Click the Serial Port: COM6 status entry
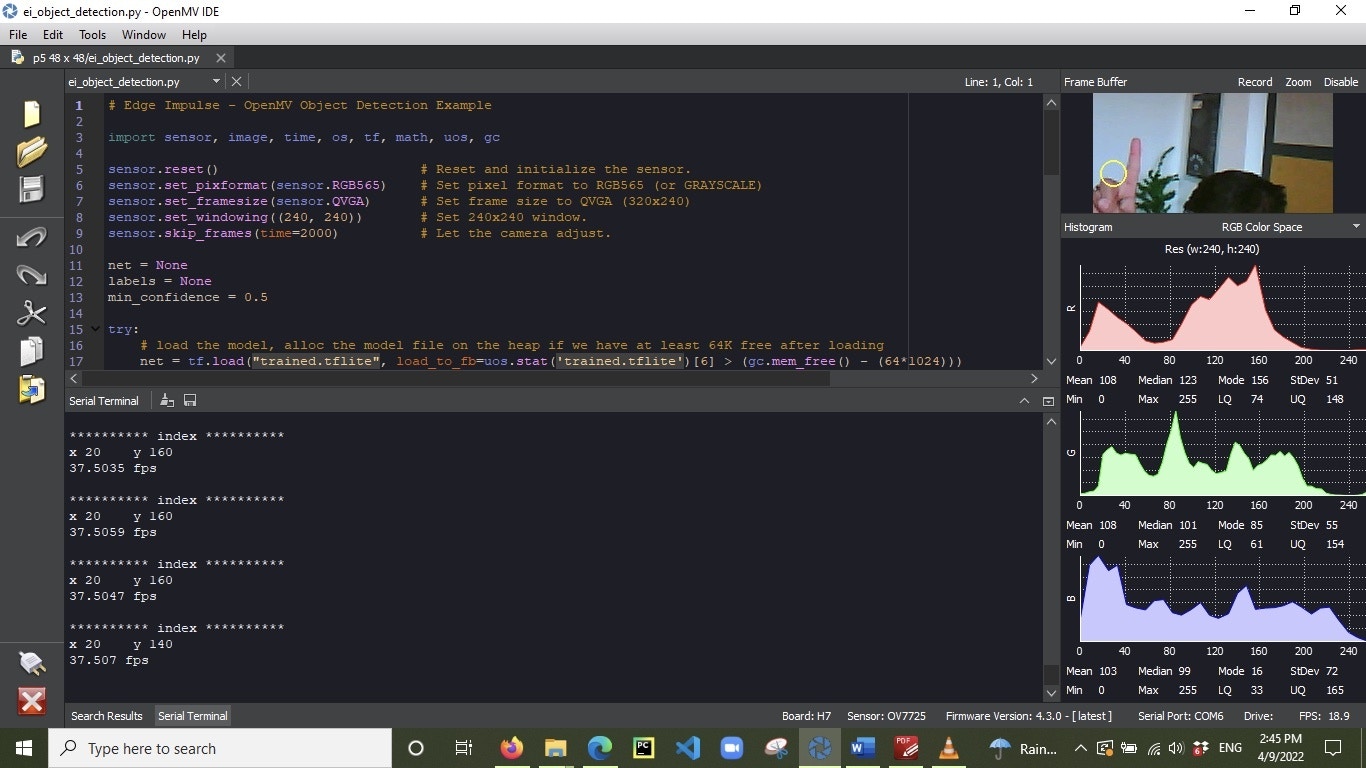Screen dimensions: 1366x768 point(1180,716)
